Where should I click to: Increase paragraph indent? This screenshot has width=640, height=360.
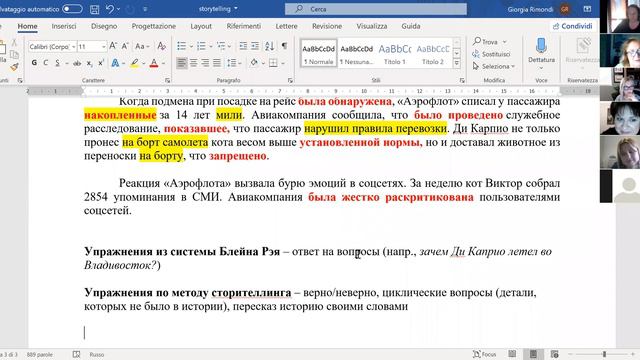pos(255,46)
